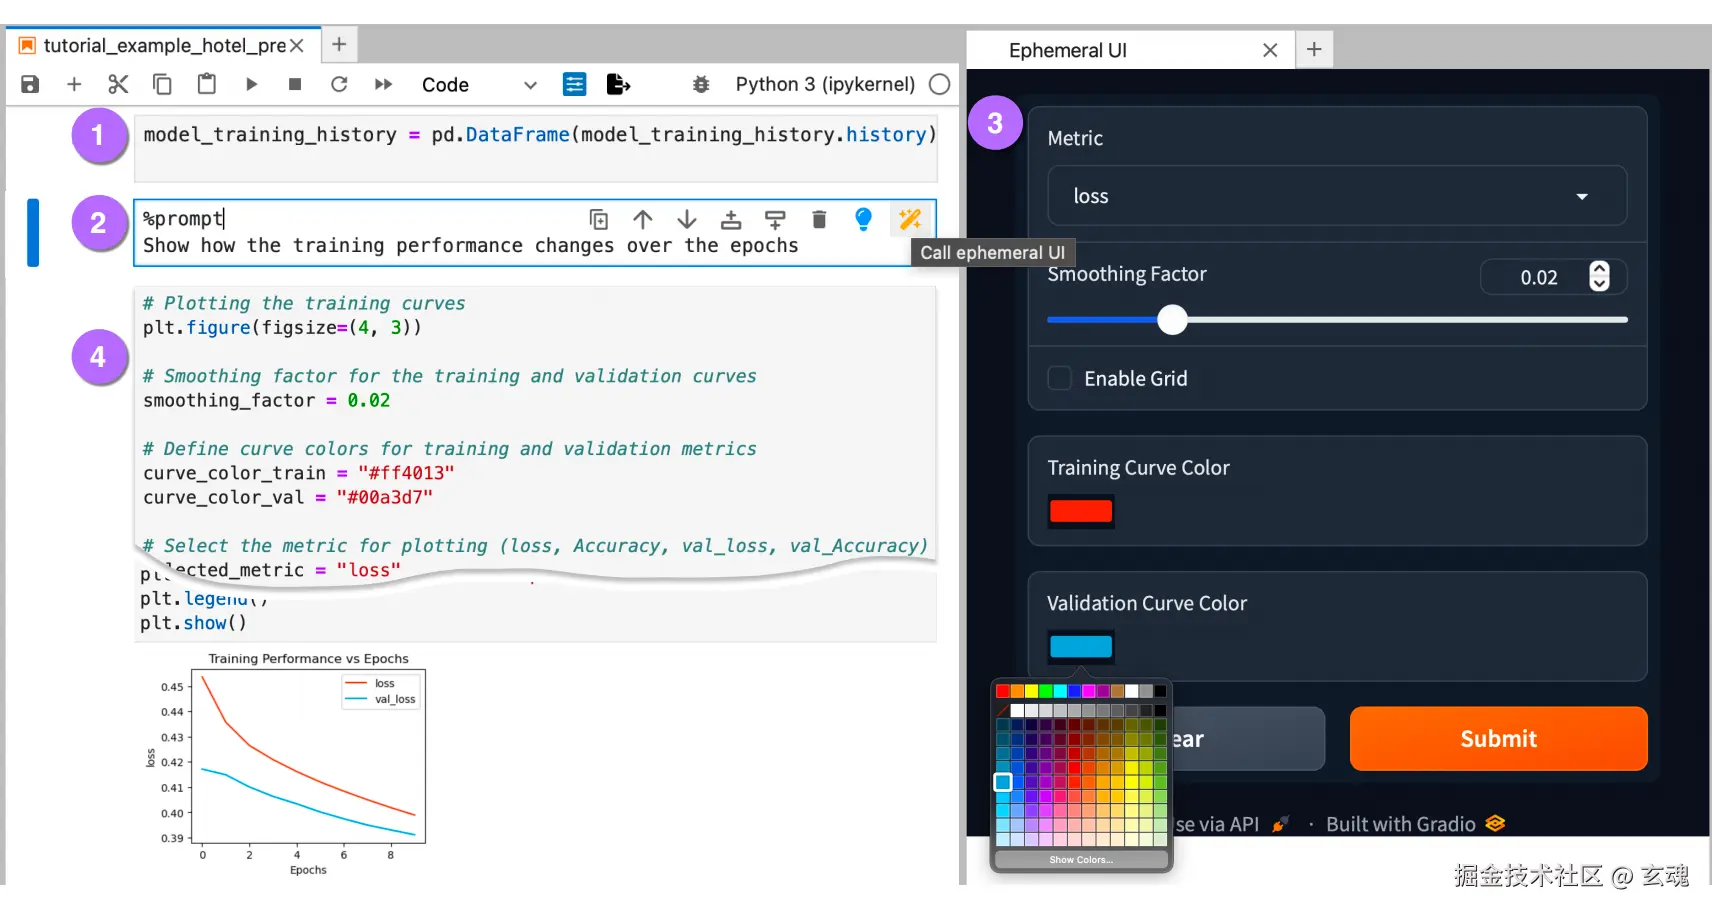
Task: Click Show Colors in the color picker
Action: pos(1081,860)
